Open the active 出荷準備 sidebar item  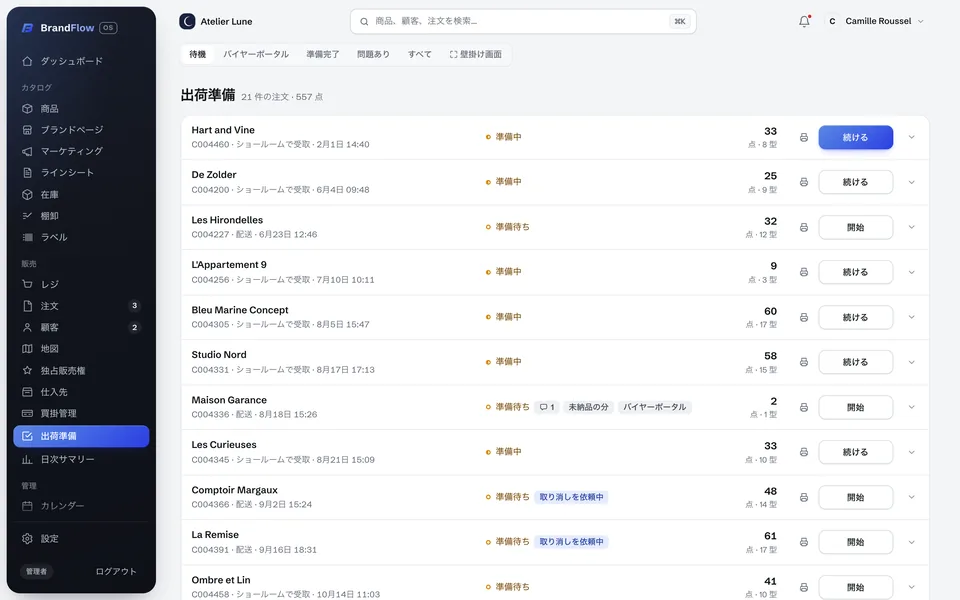click(81, 437)
